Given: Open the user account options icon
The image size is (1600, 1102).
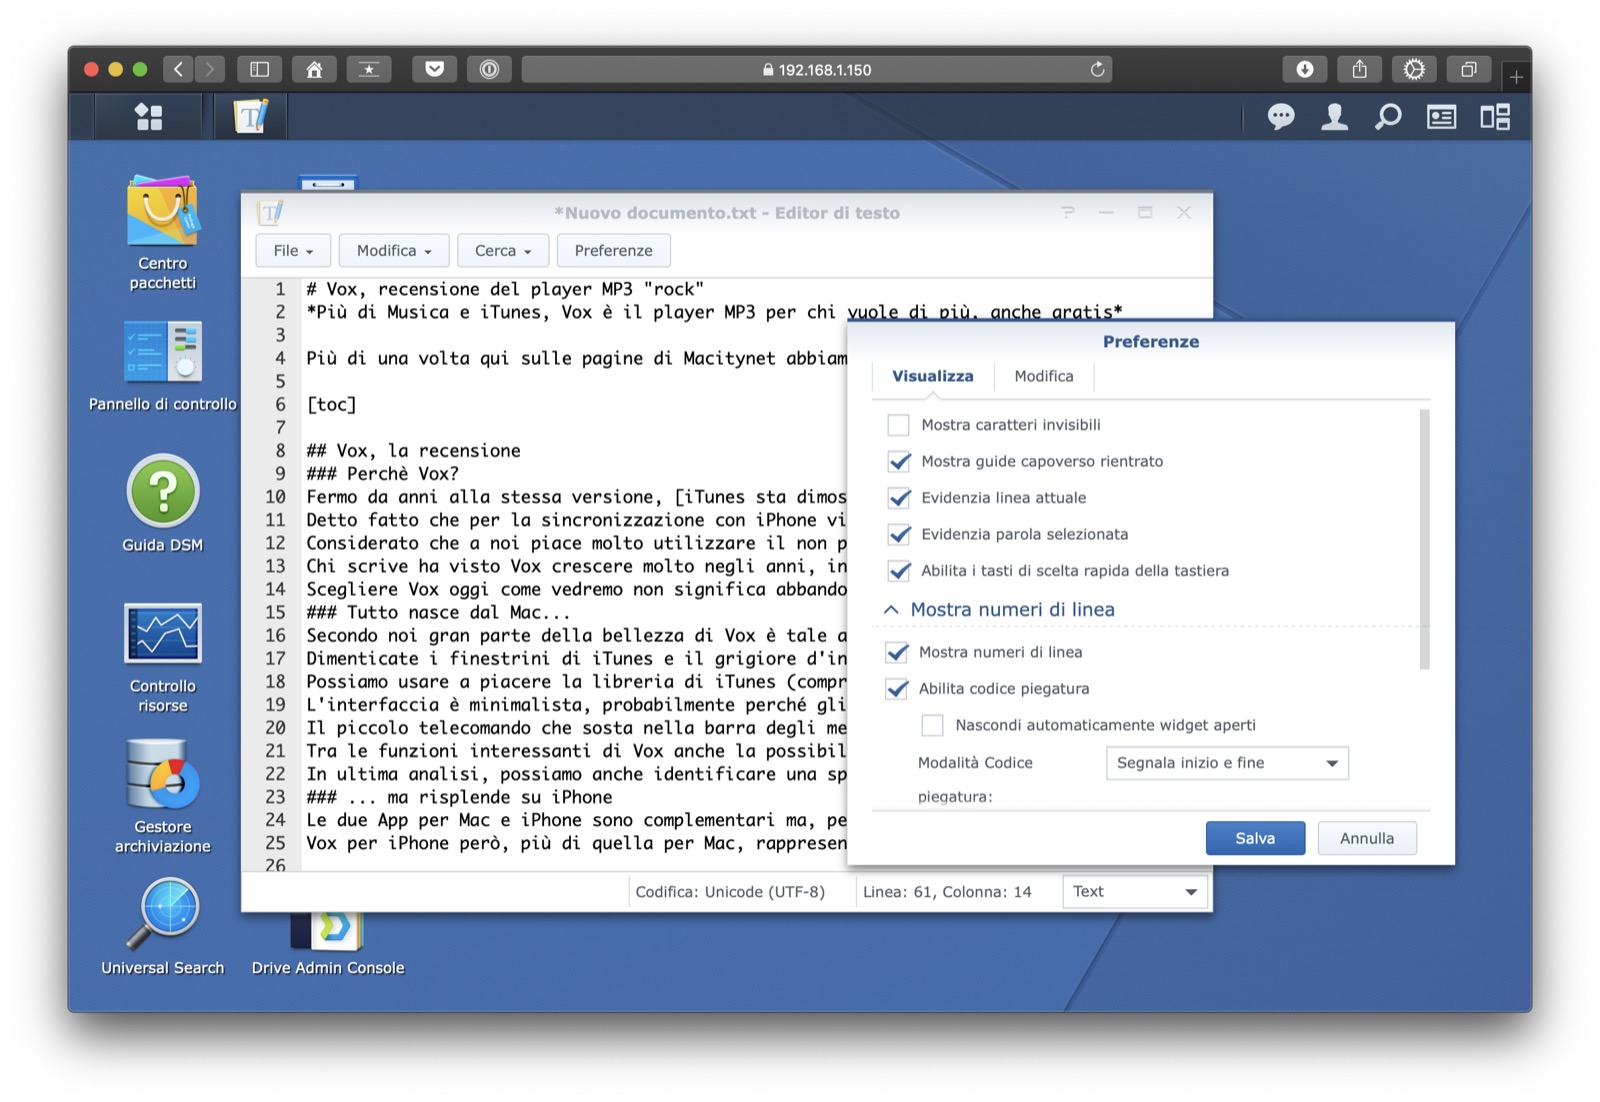Looking at the screenshot, I should (x=1334, y=117).
